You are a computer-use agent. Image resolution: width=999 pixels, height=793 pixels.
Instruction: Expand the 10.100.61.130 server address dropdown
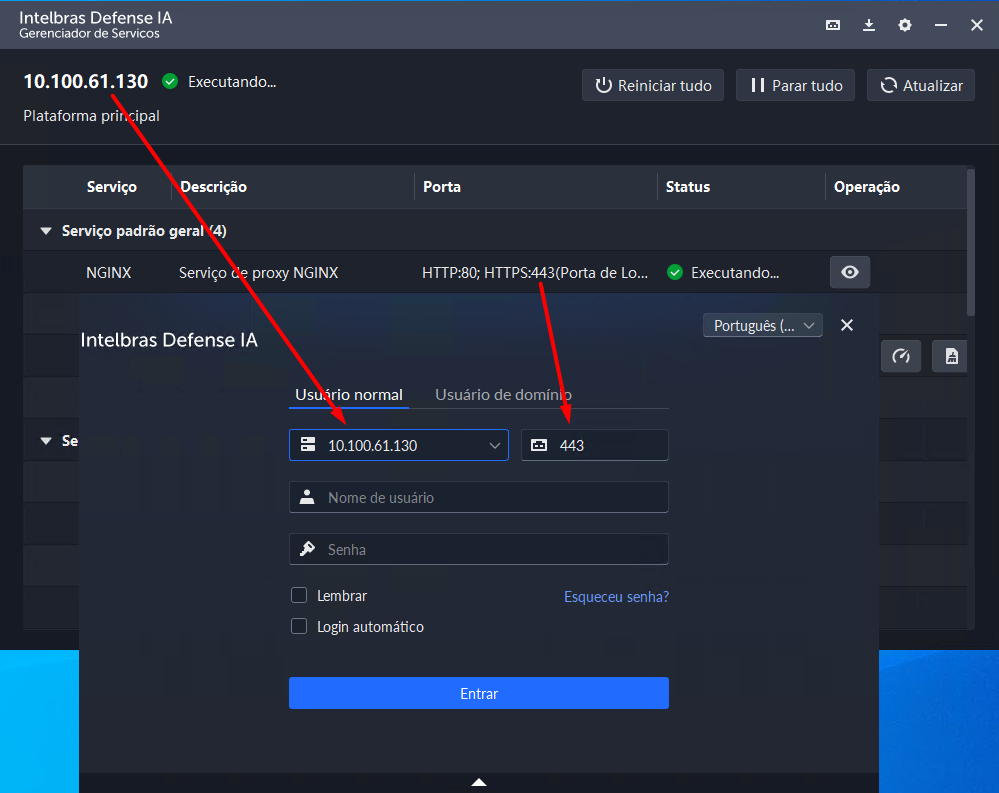(495, 445)
